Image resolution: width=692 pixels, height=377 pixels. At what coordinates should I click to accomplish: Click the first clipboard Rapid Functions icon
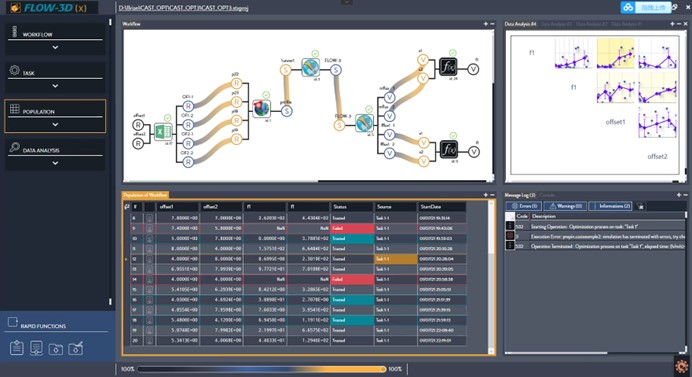coord(17,348)
